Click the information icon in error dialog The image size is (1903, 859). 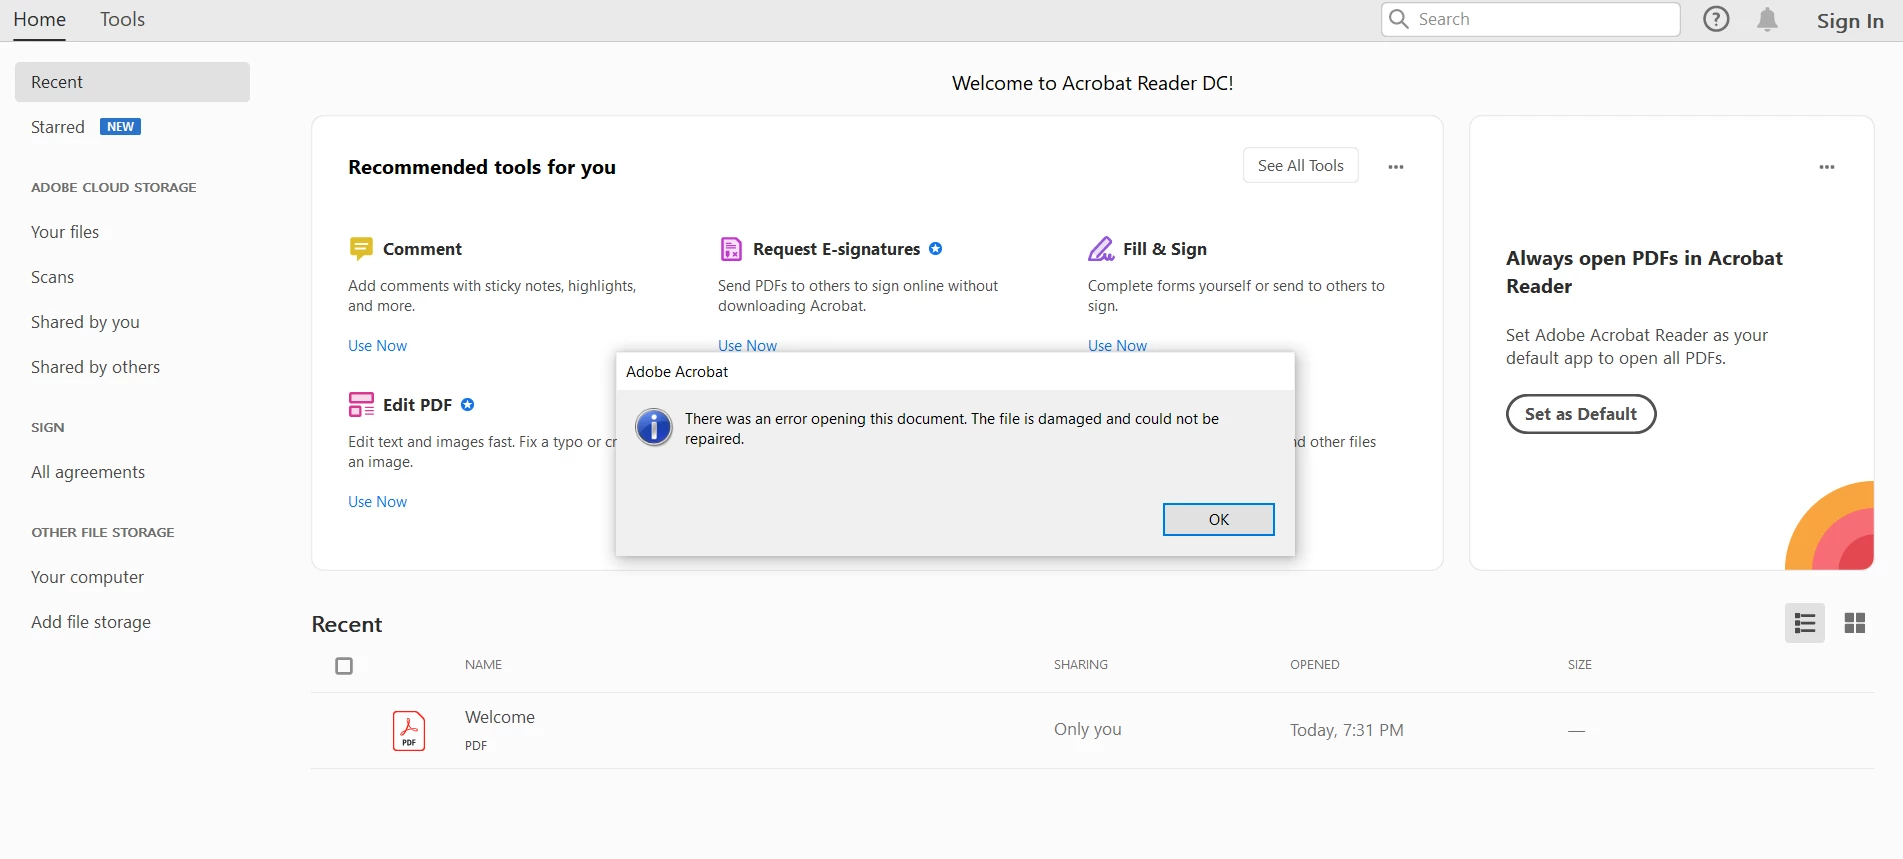pos(654,428)
